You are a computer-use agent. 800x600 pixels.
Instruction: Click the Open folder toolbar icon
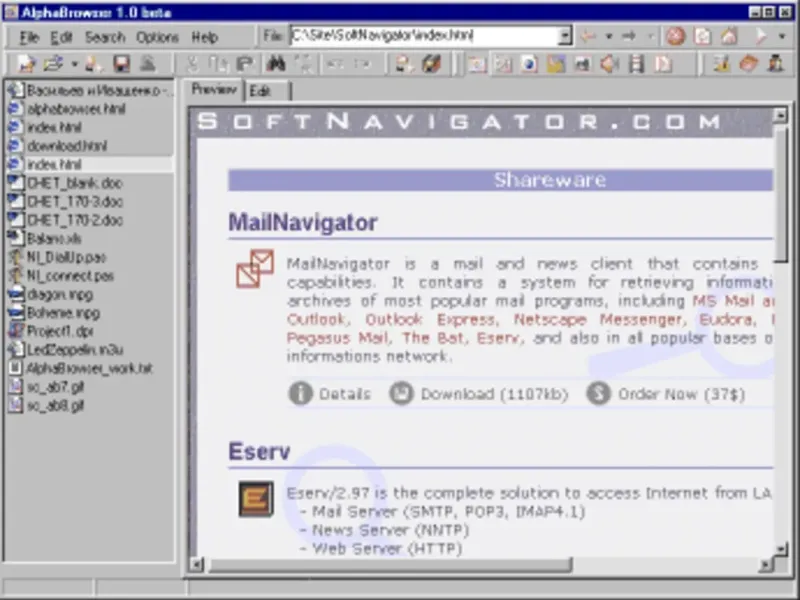pyautogui.click(x=53, y=64)
